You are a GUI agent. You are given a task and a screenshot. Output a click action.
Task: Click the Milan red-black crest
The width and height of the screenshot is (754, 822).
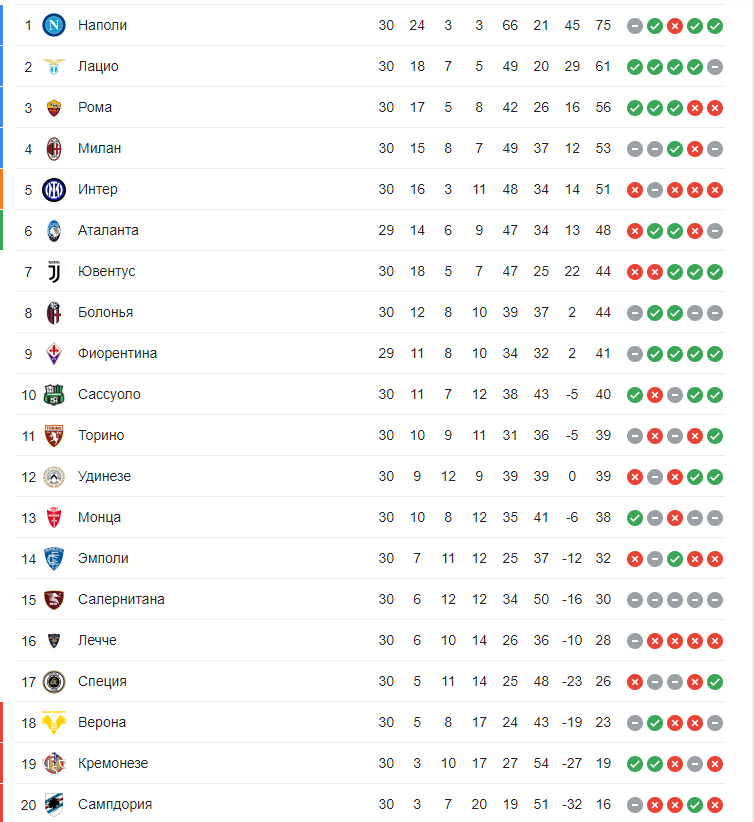(54, 148)
